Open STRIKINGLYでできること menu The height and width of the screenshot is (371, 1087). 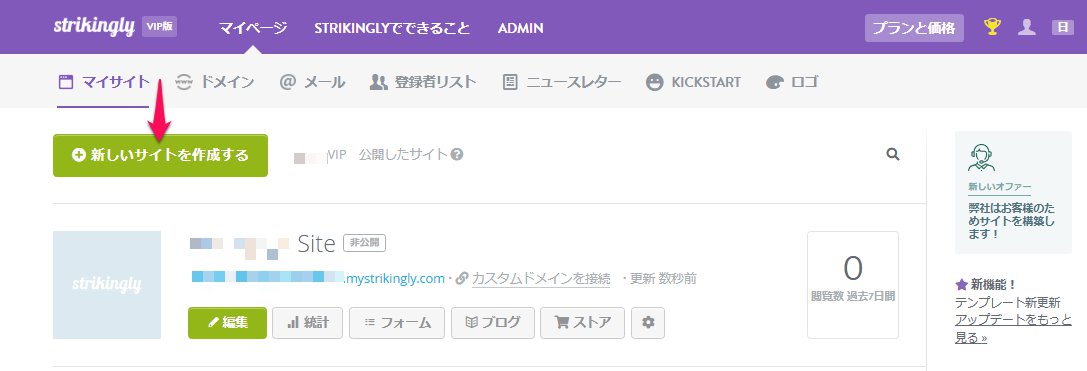tap(392, 28)
